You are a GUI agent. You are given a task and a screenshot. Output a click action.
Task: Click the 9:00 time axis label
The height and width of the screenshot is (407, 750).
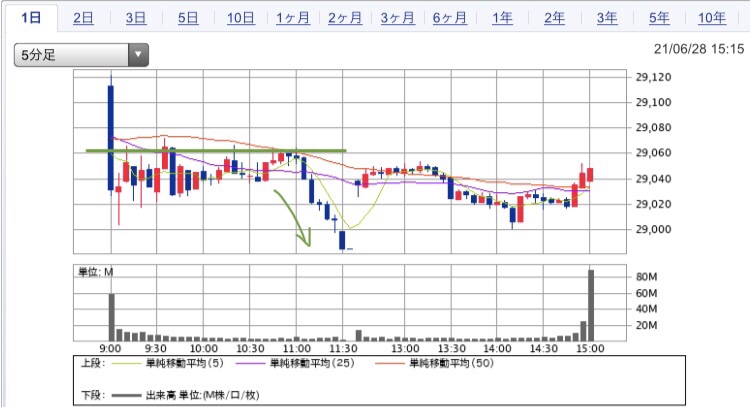click(x=110, y=349)
